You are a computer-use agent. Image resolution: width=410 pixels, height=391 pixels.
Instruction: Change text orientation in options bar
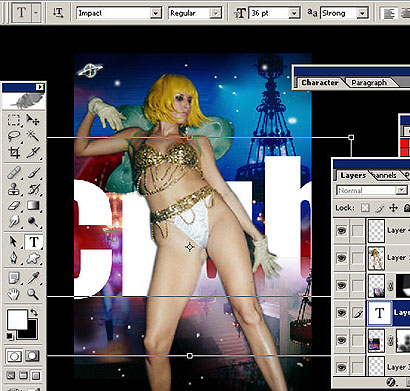pos(58,13)
